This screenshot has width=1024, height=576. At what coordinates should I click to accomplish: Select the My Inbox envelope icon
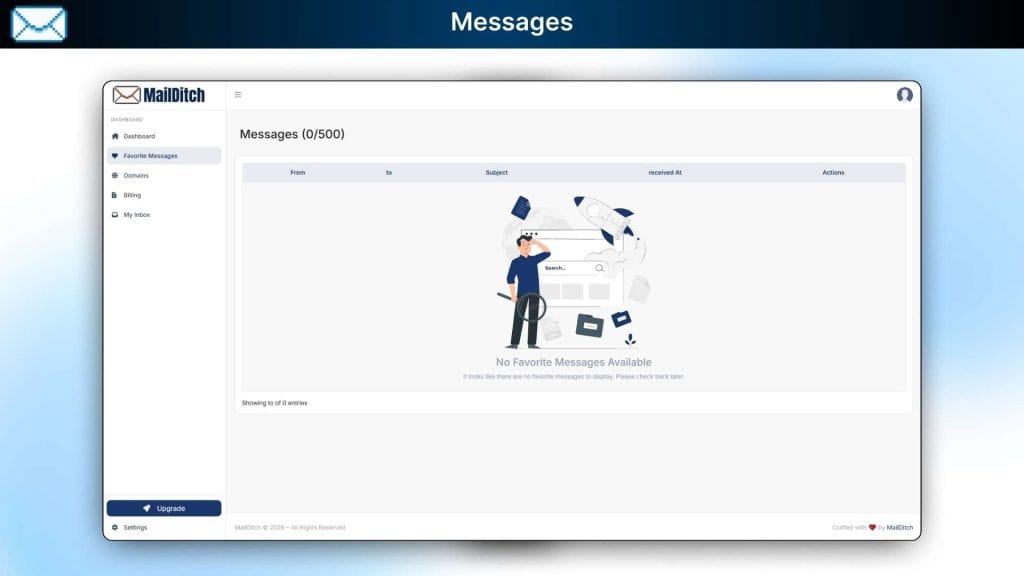[x=117, y=215]
